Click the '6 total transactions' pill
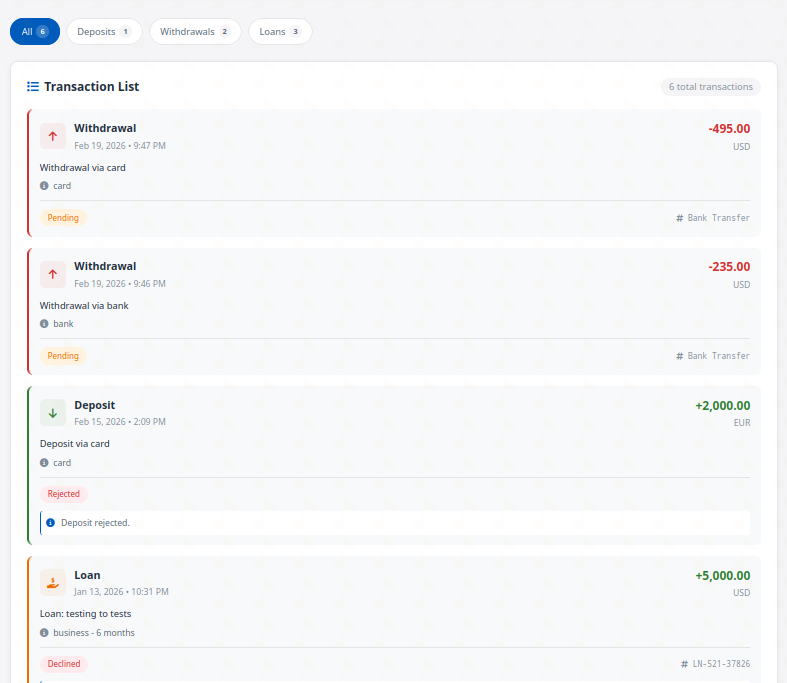The height and width of the screenshot is (683, 787). (711, 87)
